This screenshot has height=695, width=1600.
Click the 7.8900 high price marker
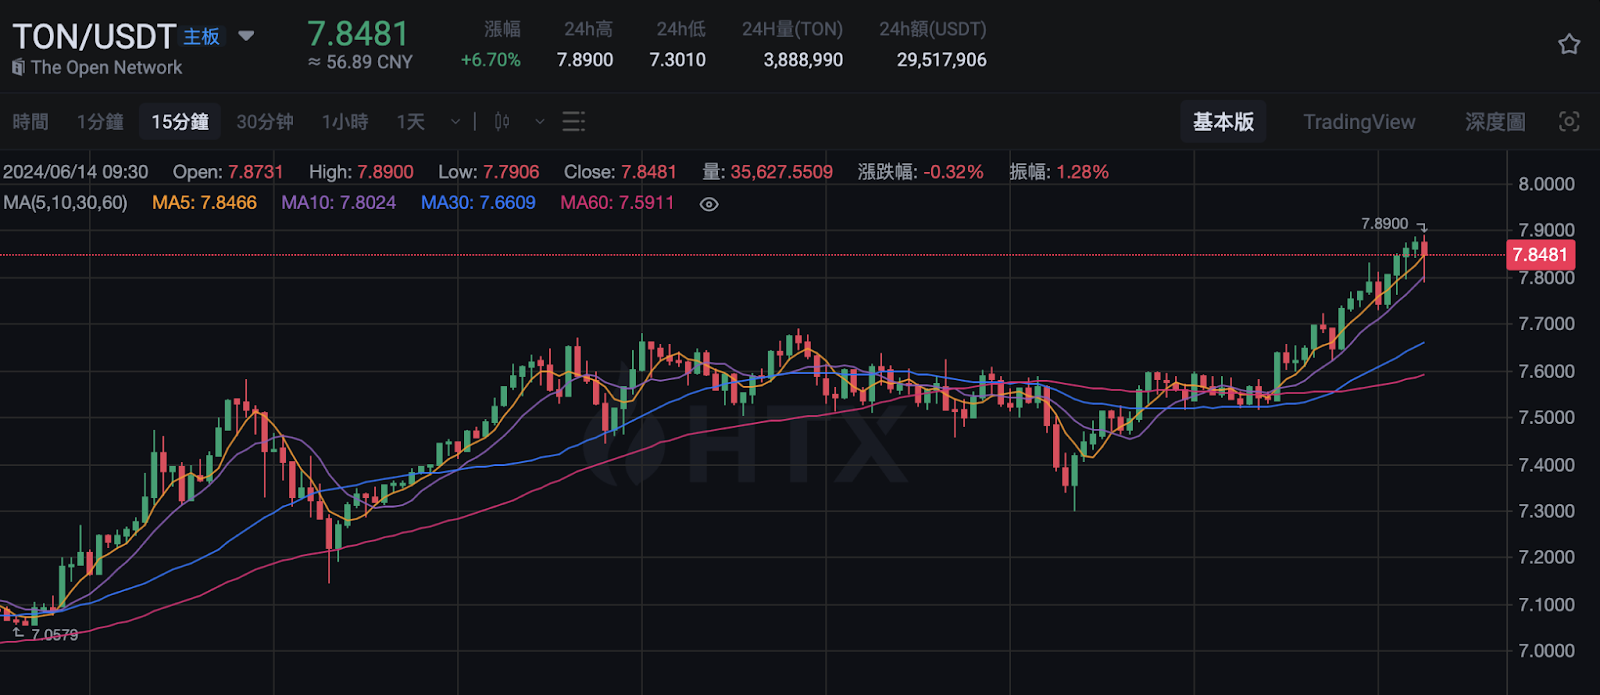pyautogui.click(x=1384, y=224)
